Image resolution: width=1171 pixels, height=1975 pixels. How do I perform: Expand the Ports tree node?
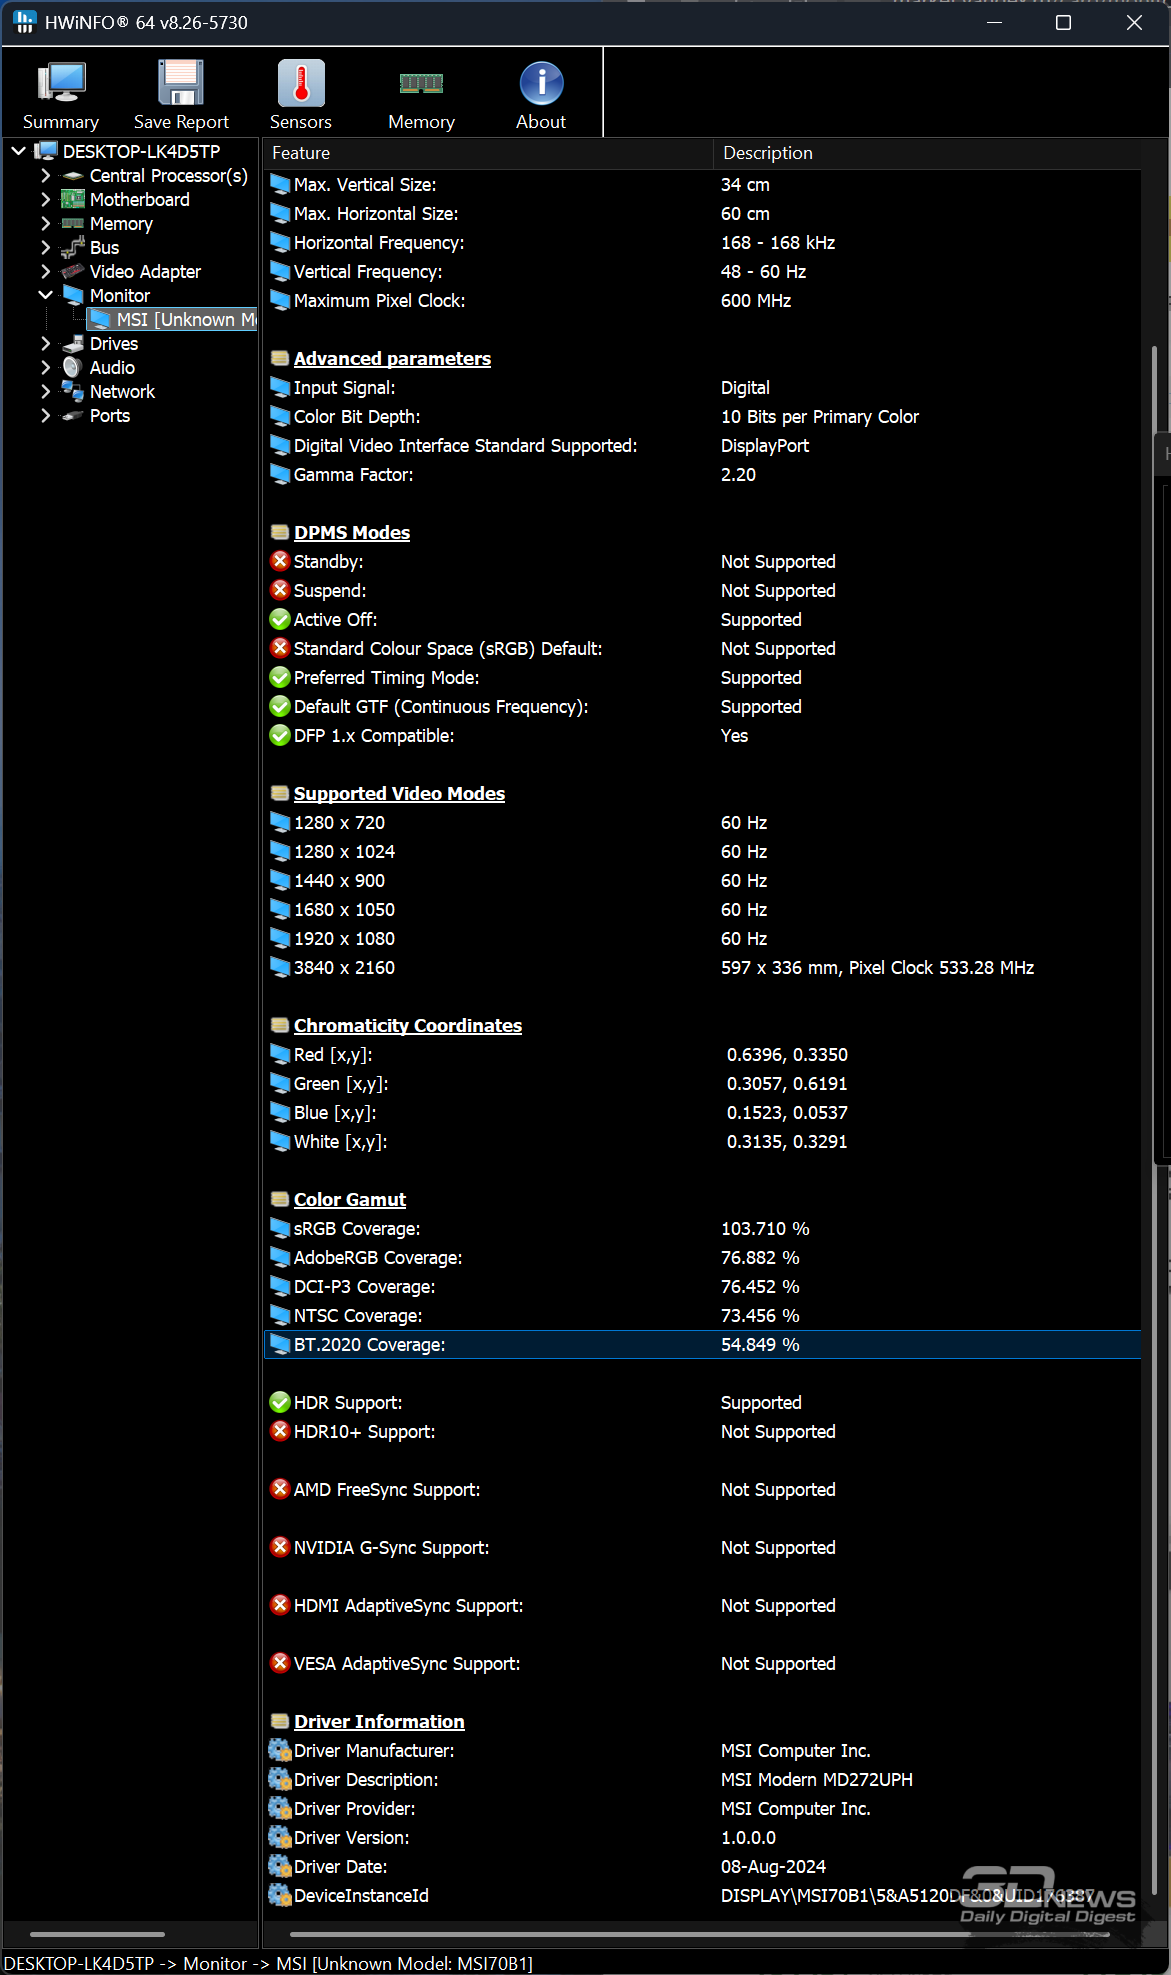[46, 416]
